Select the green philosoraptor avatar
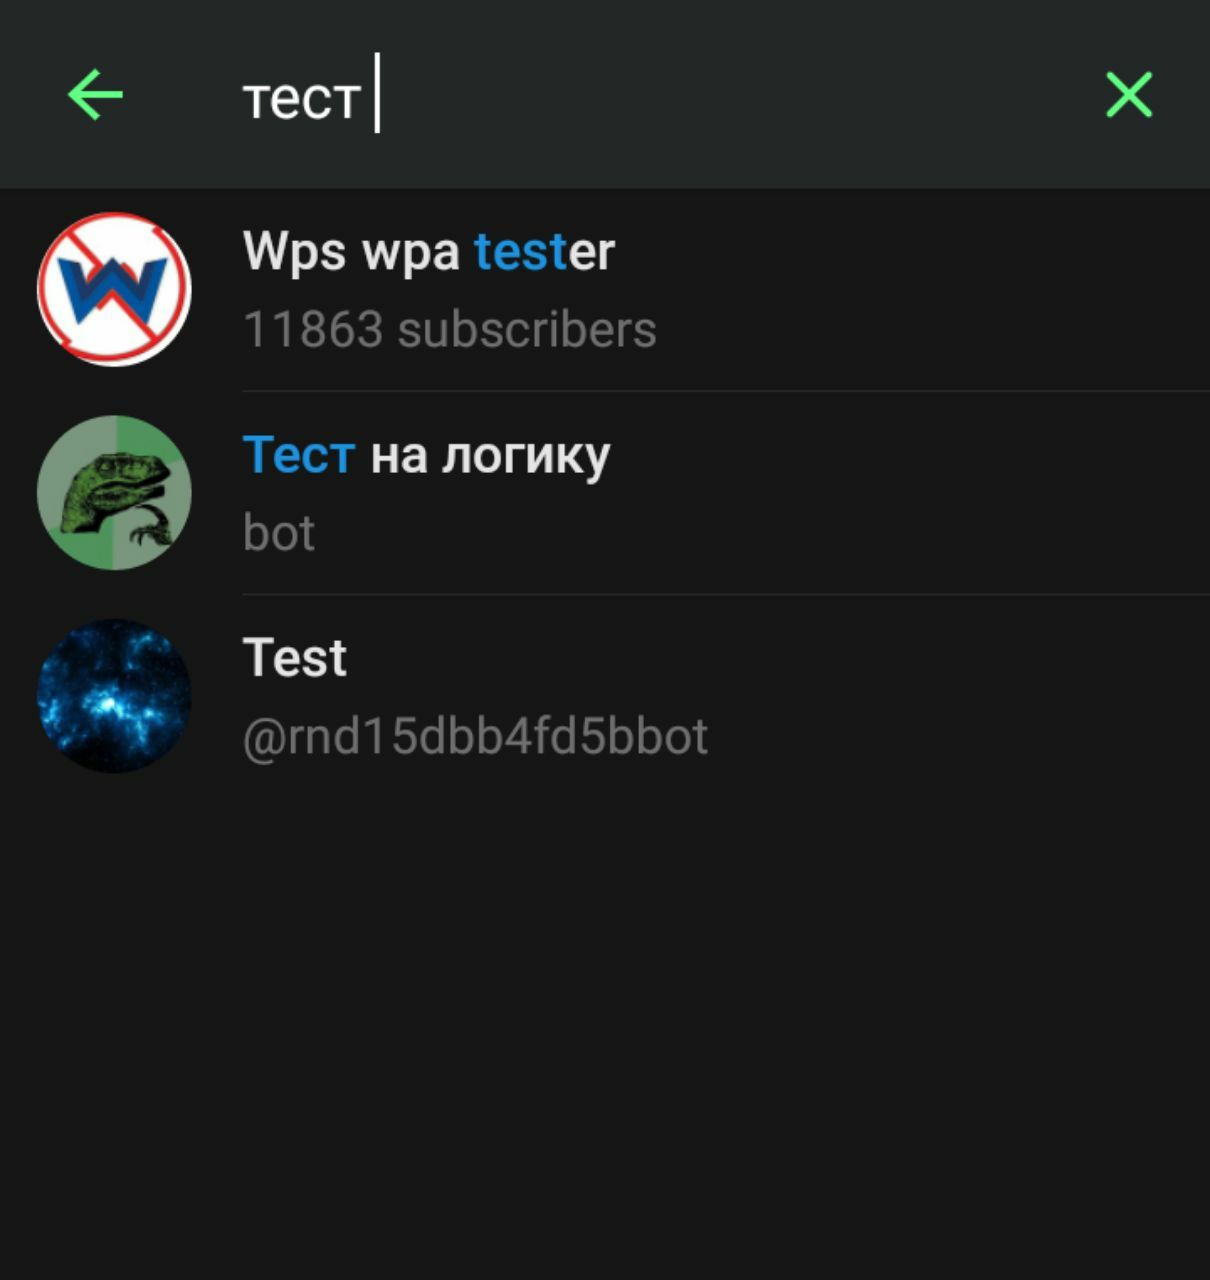1210x1280 pixels. coord(114,492)
